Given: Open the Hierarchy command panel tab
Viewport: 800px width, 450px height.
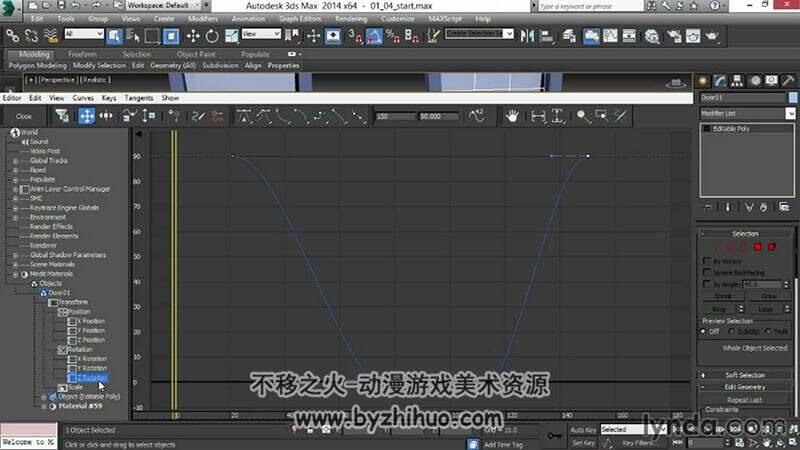Looking at the screenshot, I should click(737, 81).
